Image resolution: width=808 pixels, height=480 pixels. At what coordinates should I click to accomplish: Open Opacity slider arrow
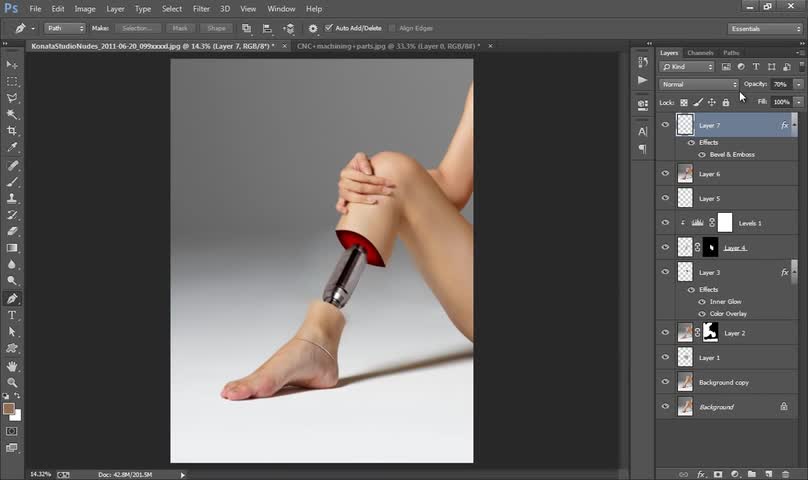point(798,84)
